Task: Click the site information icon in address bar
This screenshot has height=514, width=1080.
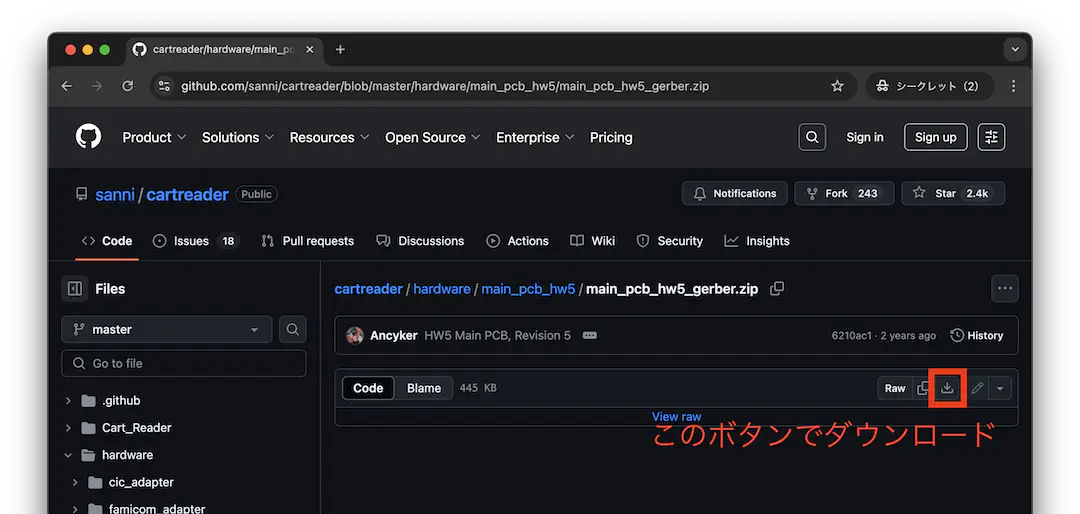Action: point(164,86)
